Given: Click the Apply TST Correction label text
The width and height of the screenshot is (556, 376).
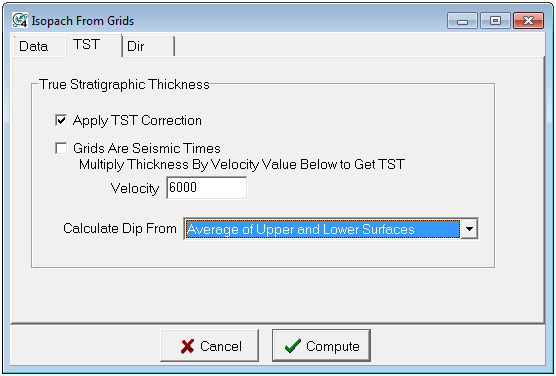Looking at the screenshot, I should 137,121.
